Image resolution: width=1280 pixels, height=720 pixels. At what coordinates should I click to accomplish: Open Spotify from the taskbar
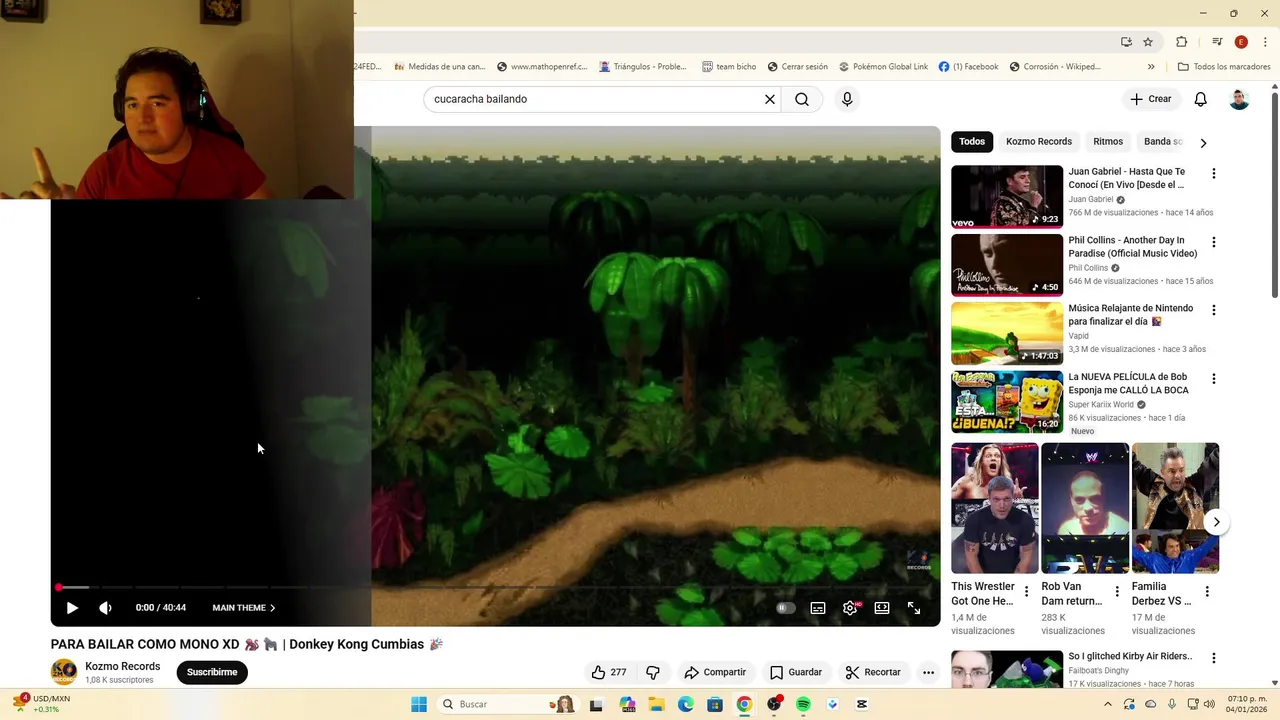coord(803,704)
